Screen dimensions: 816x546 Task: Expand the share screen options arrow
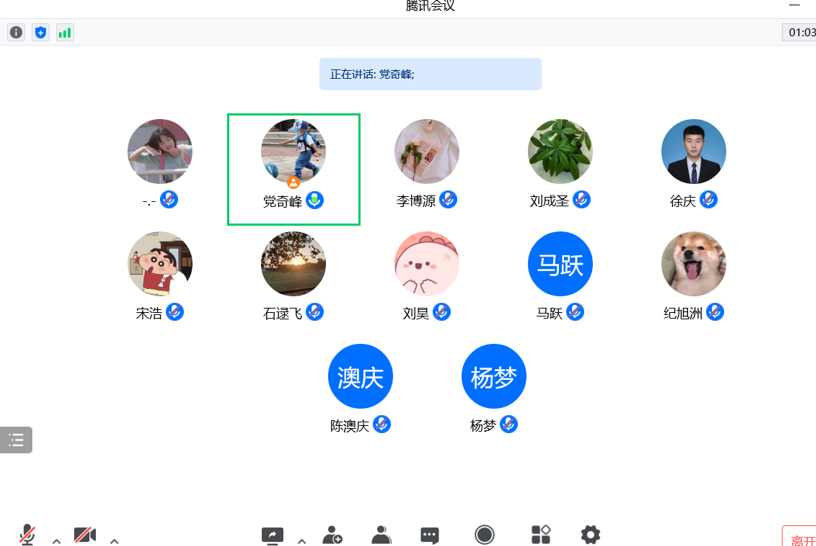pyautogui.click(x=302, y=541)
